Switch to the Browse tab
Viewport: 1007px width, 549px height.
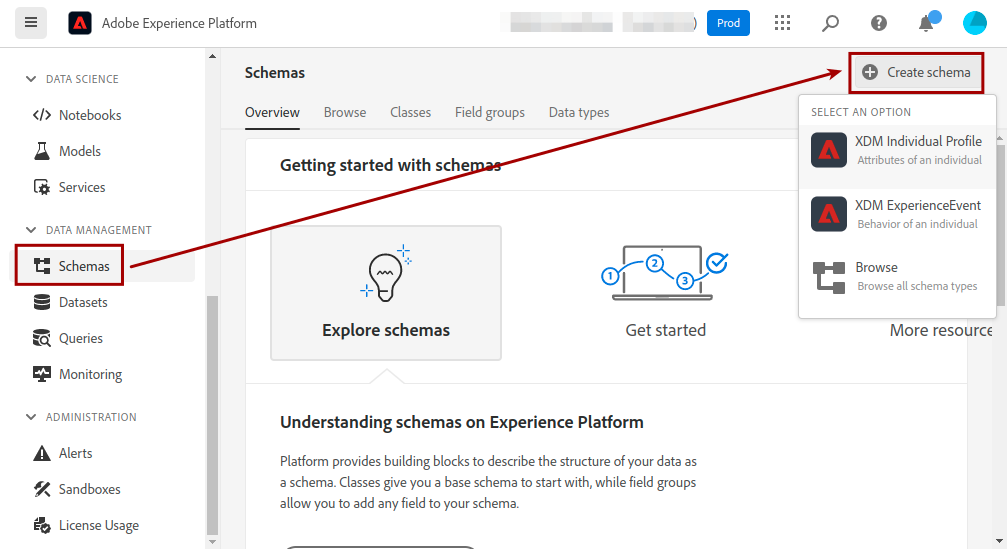click(345, 112)
